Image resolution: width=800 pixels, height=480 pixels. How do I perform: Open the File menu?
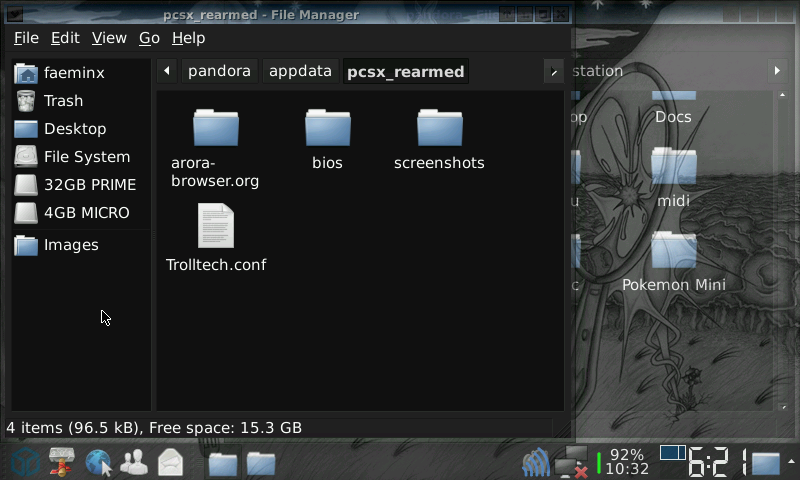[26, 38]
